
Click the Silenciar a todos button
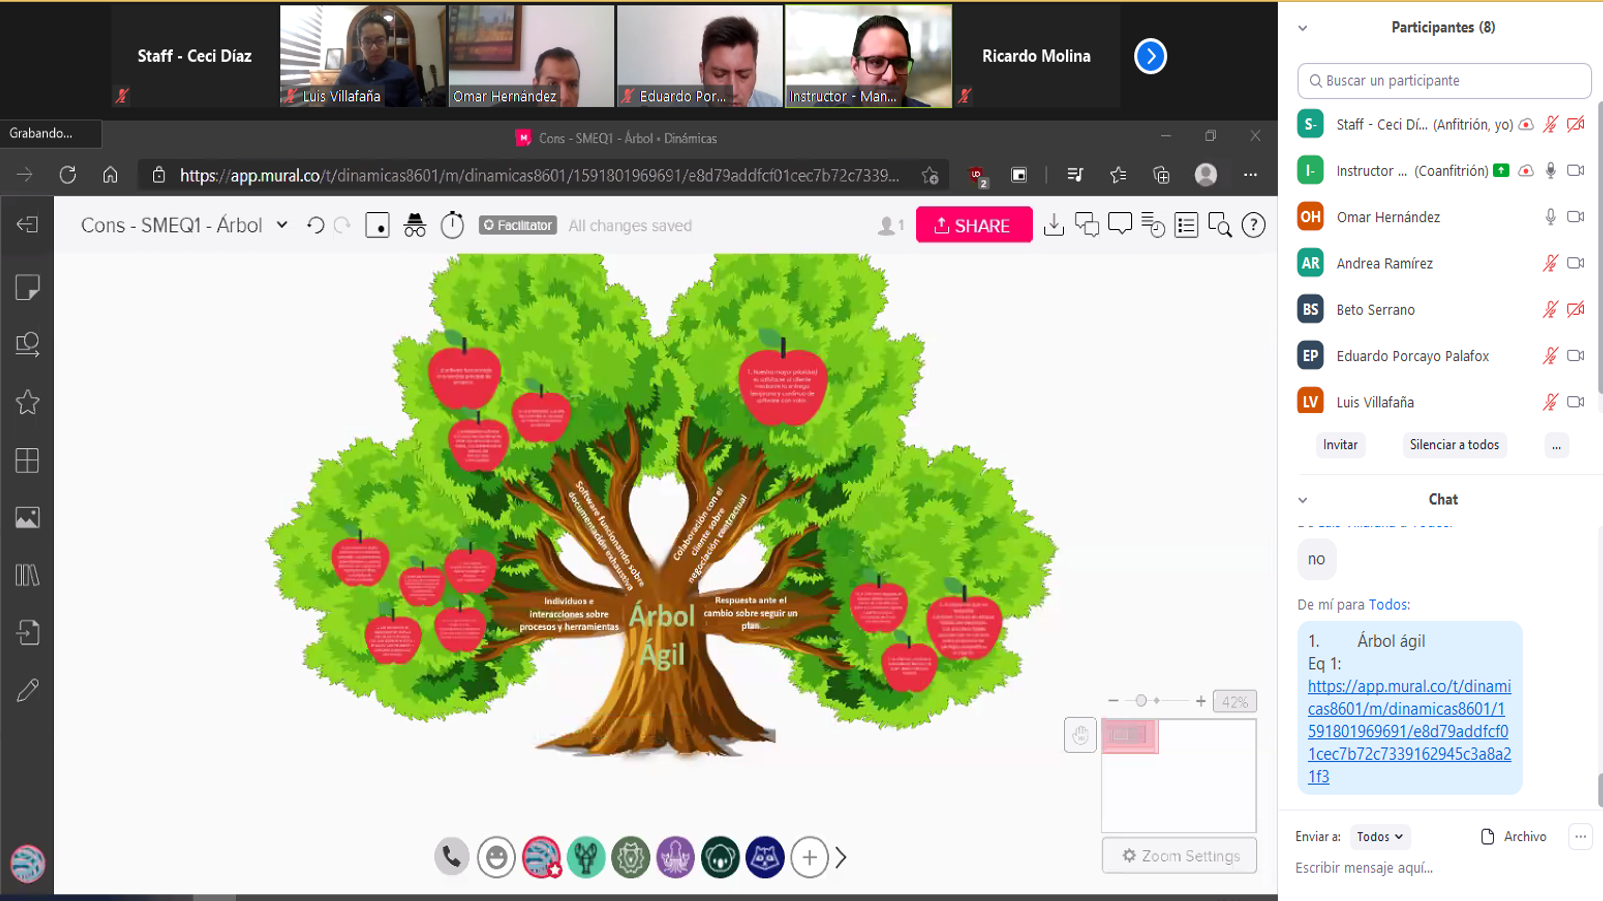(x=1454, y=445)
